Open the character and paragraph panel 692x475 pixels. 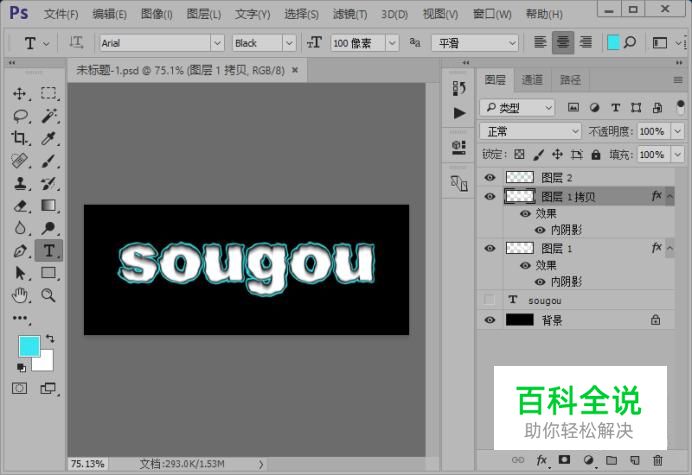tap(660, 43)
